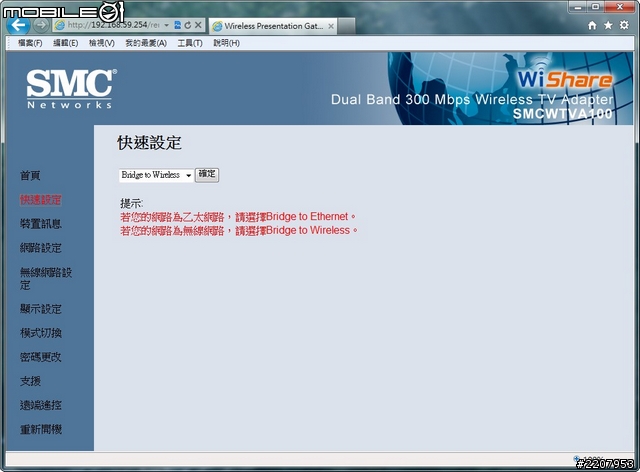Click the WiShare banner logo
This screenshot has height=472, width=640.
pyautogui.click(x=565, y=79)
